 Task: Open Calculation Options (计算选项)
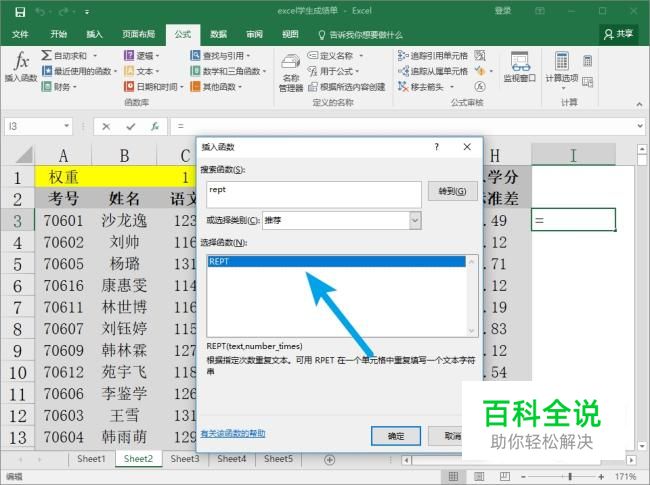(562, 70)
